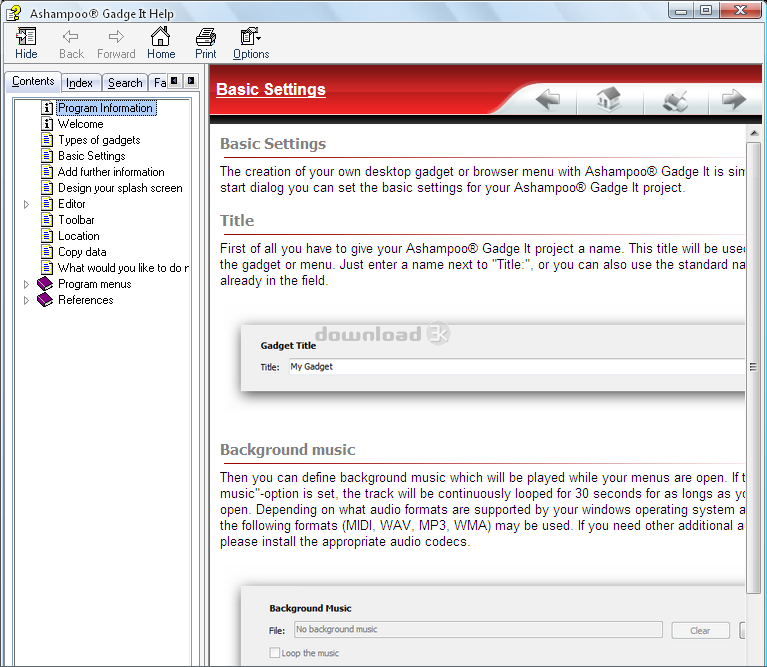The width and height of the screenshot is (767, 667).
Task: Select the Program menus label
Action: coord(95,284)
